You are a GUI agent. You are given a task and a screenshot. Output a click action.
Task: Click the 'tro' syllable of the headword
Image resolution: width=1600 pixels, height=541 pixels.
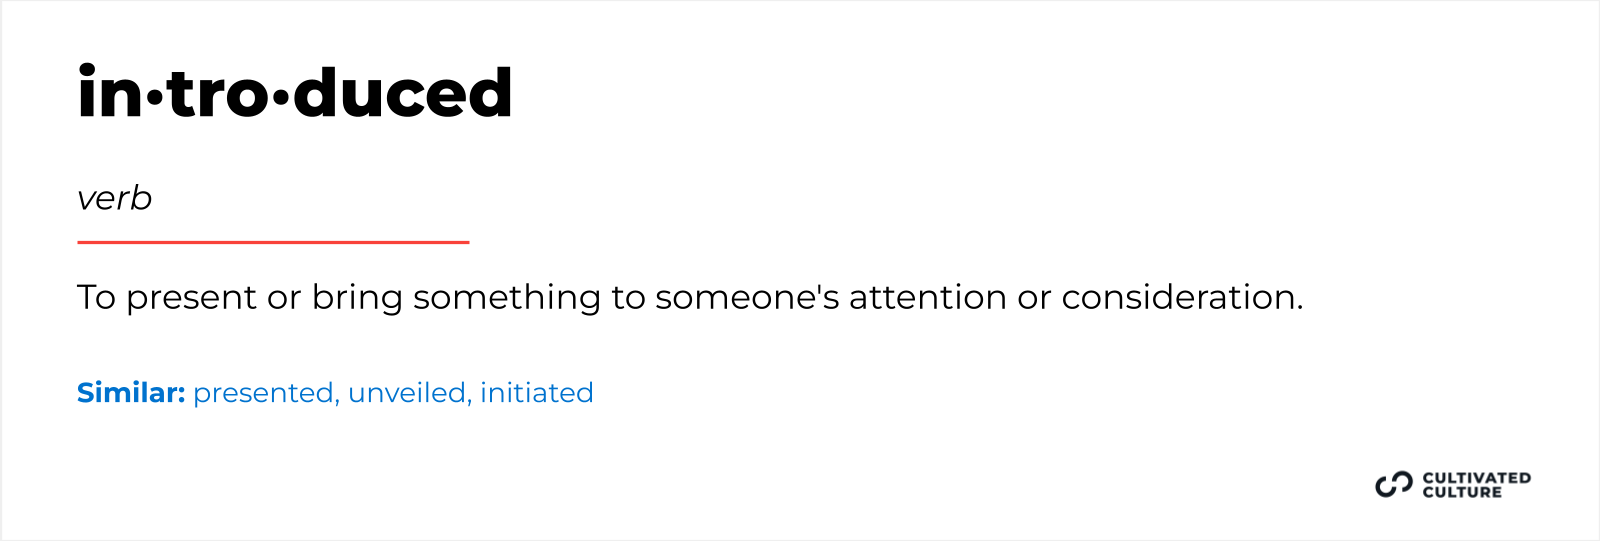click(217, 93)
